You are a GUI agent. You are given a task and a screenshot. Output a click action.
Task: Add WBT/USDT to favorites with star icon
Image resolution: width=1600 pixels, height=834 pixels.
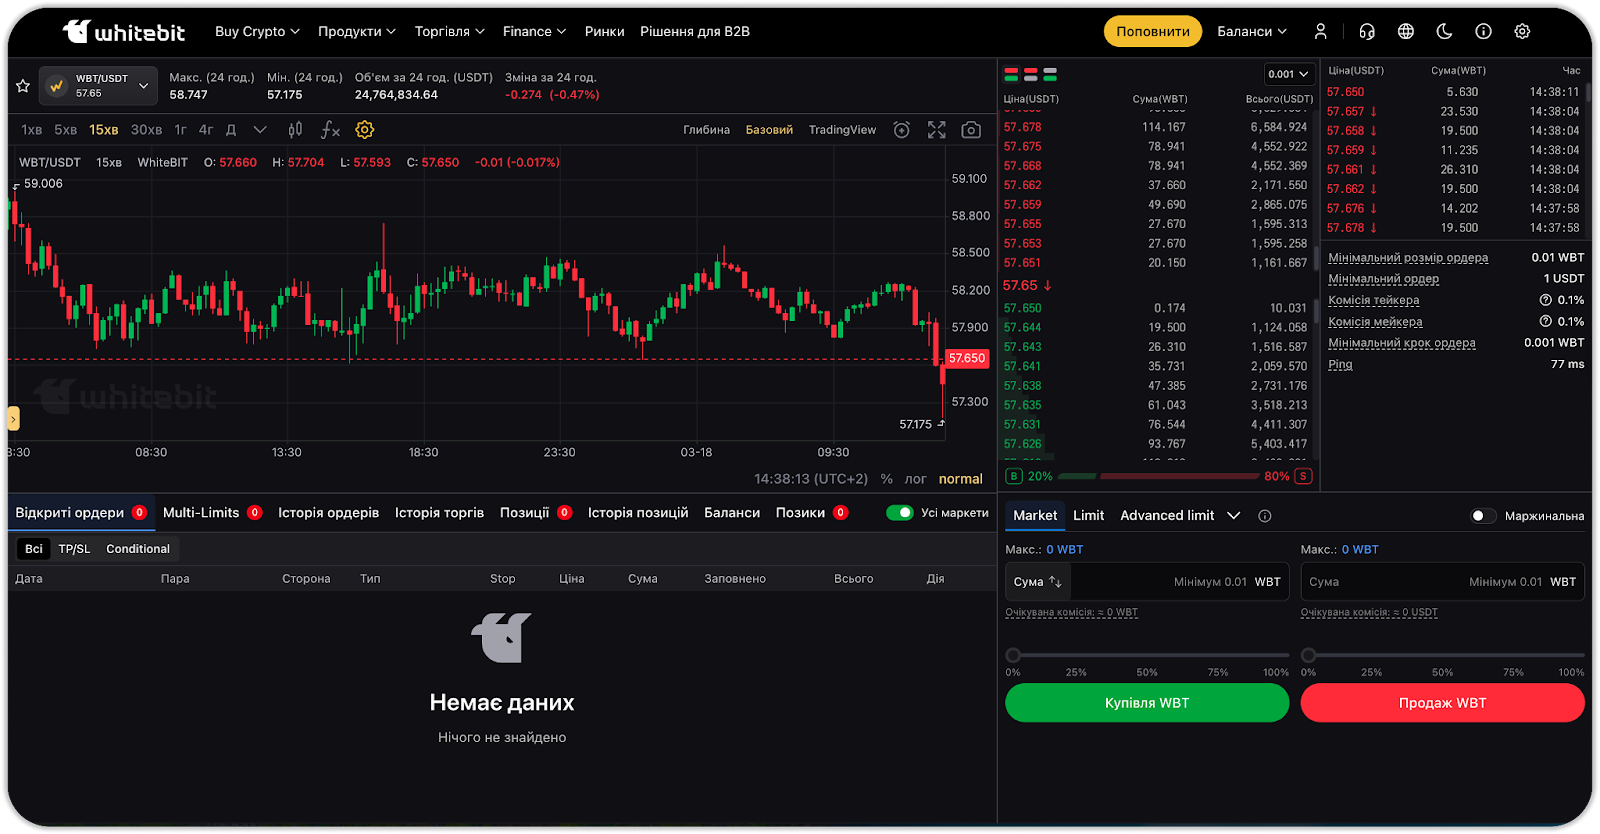point(23,86)
